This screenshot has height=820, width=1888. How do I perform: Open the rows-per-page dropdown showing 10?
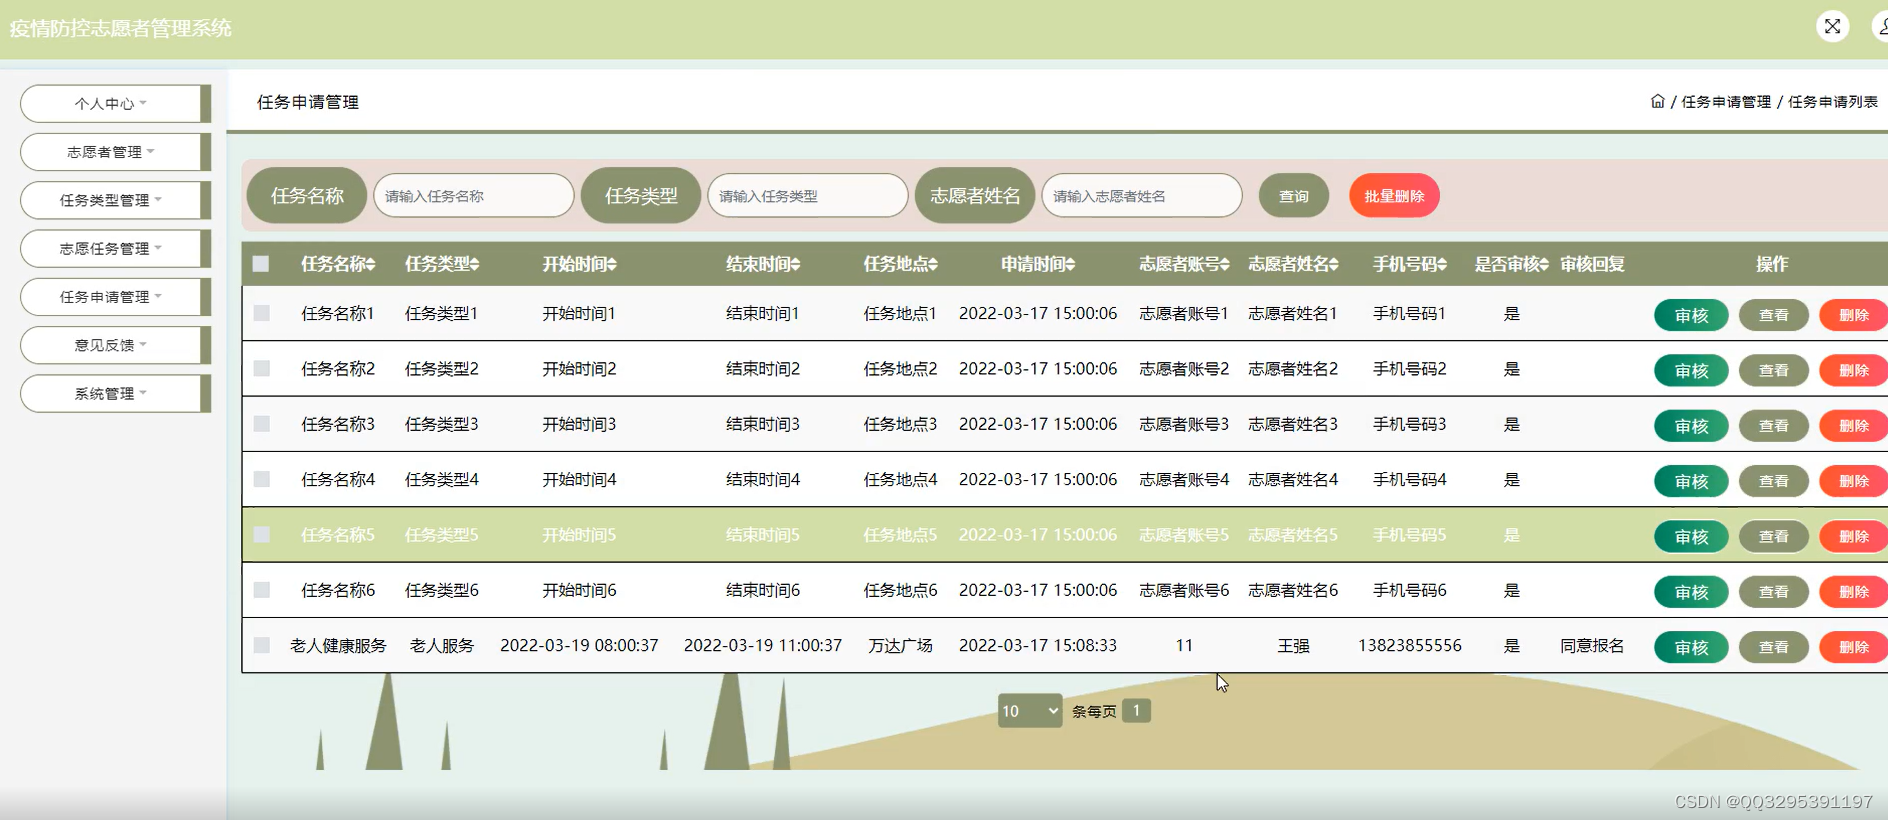pos(1030,711)
